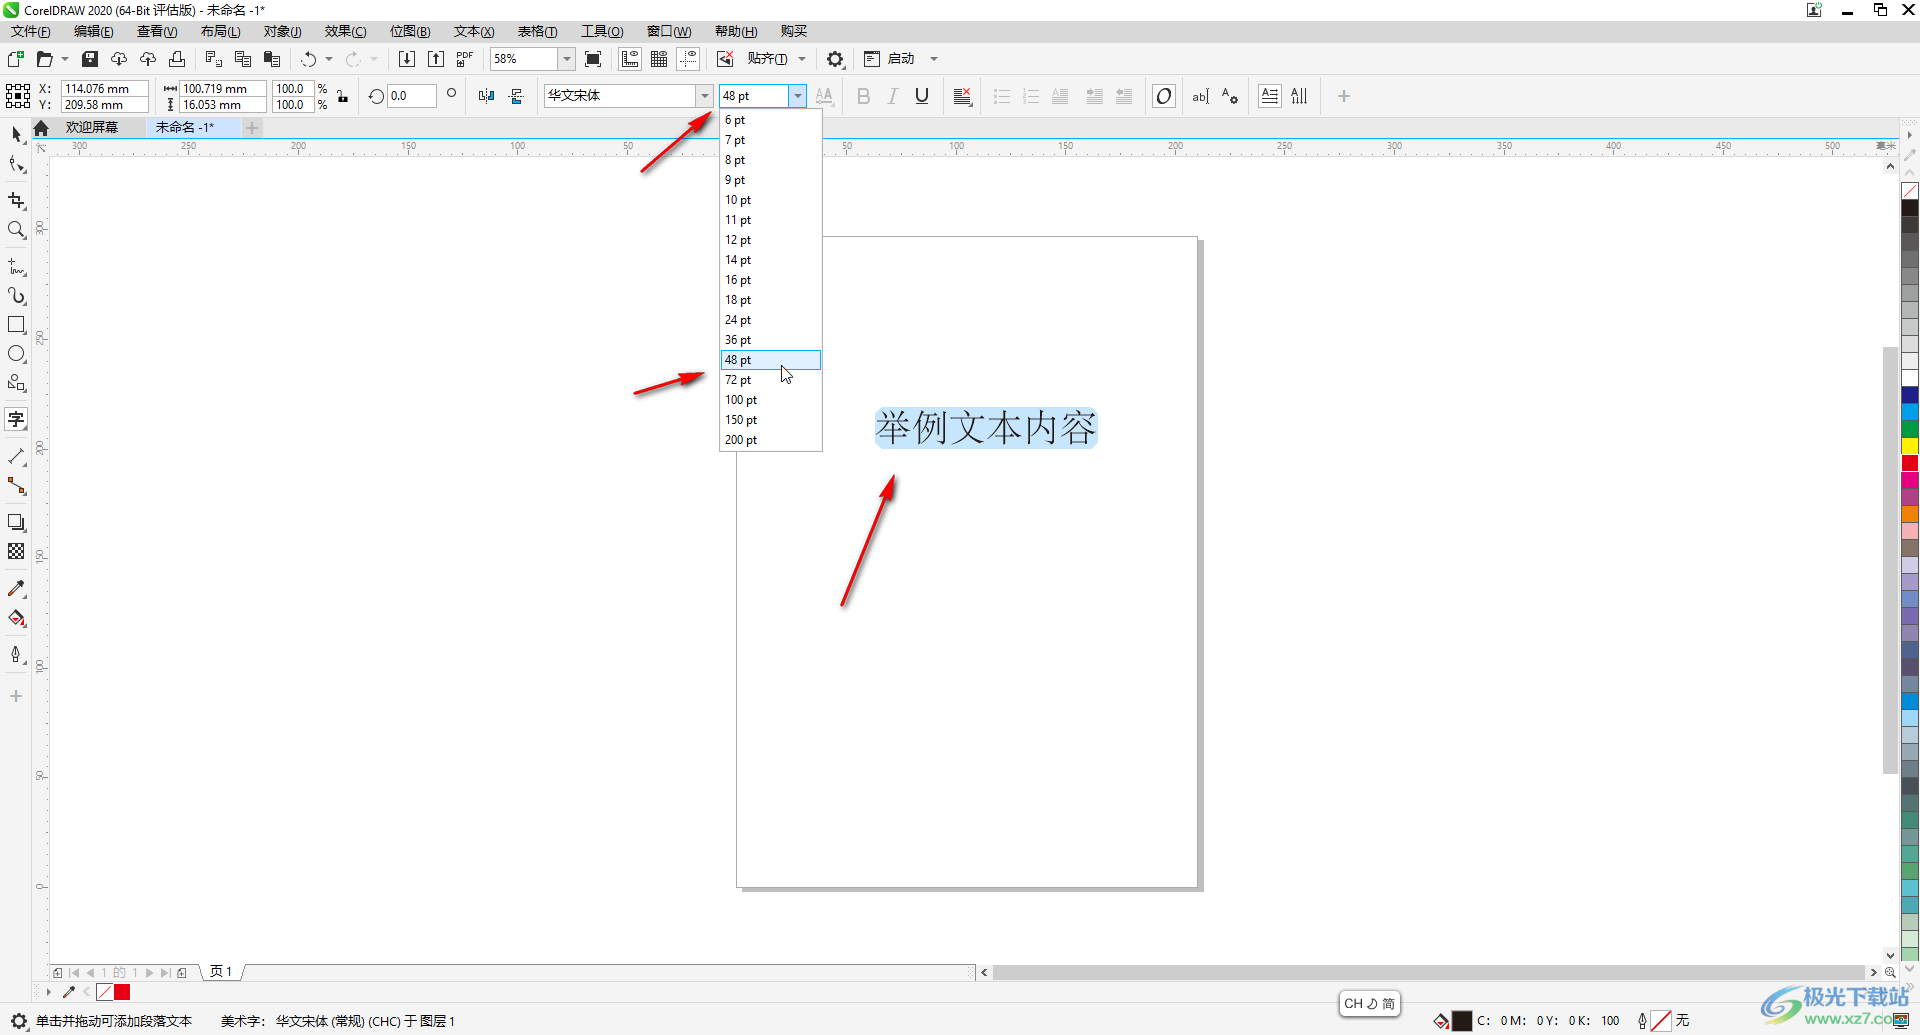Open the 文本 menu
This screenshot has width=1920, height=1035.
[474, 31]
